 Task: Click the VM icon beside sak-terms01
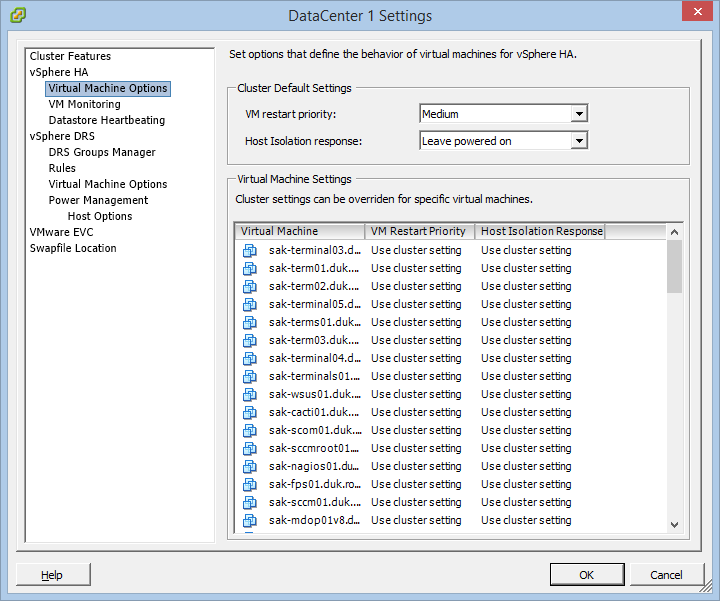[x=249, y=323]
